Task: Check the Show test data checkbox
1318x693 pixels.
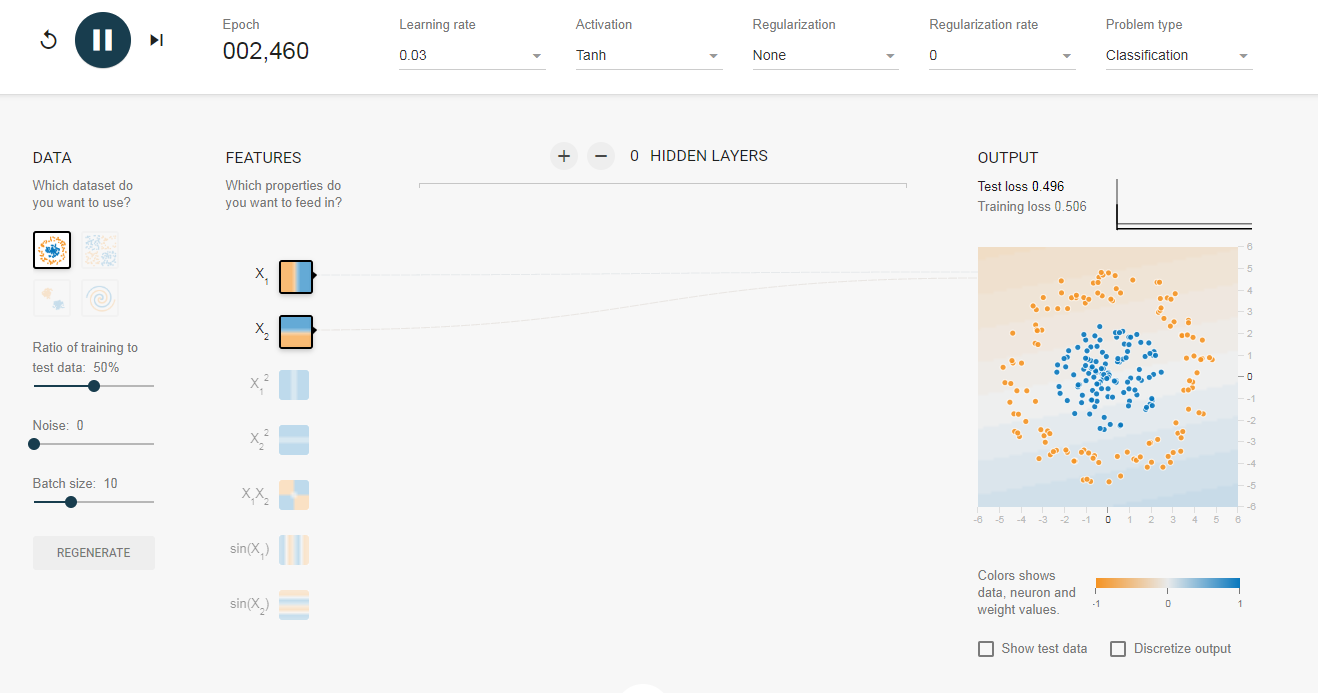Action: pos(986,649)
